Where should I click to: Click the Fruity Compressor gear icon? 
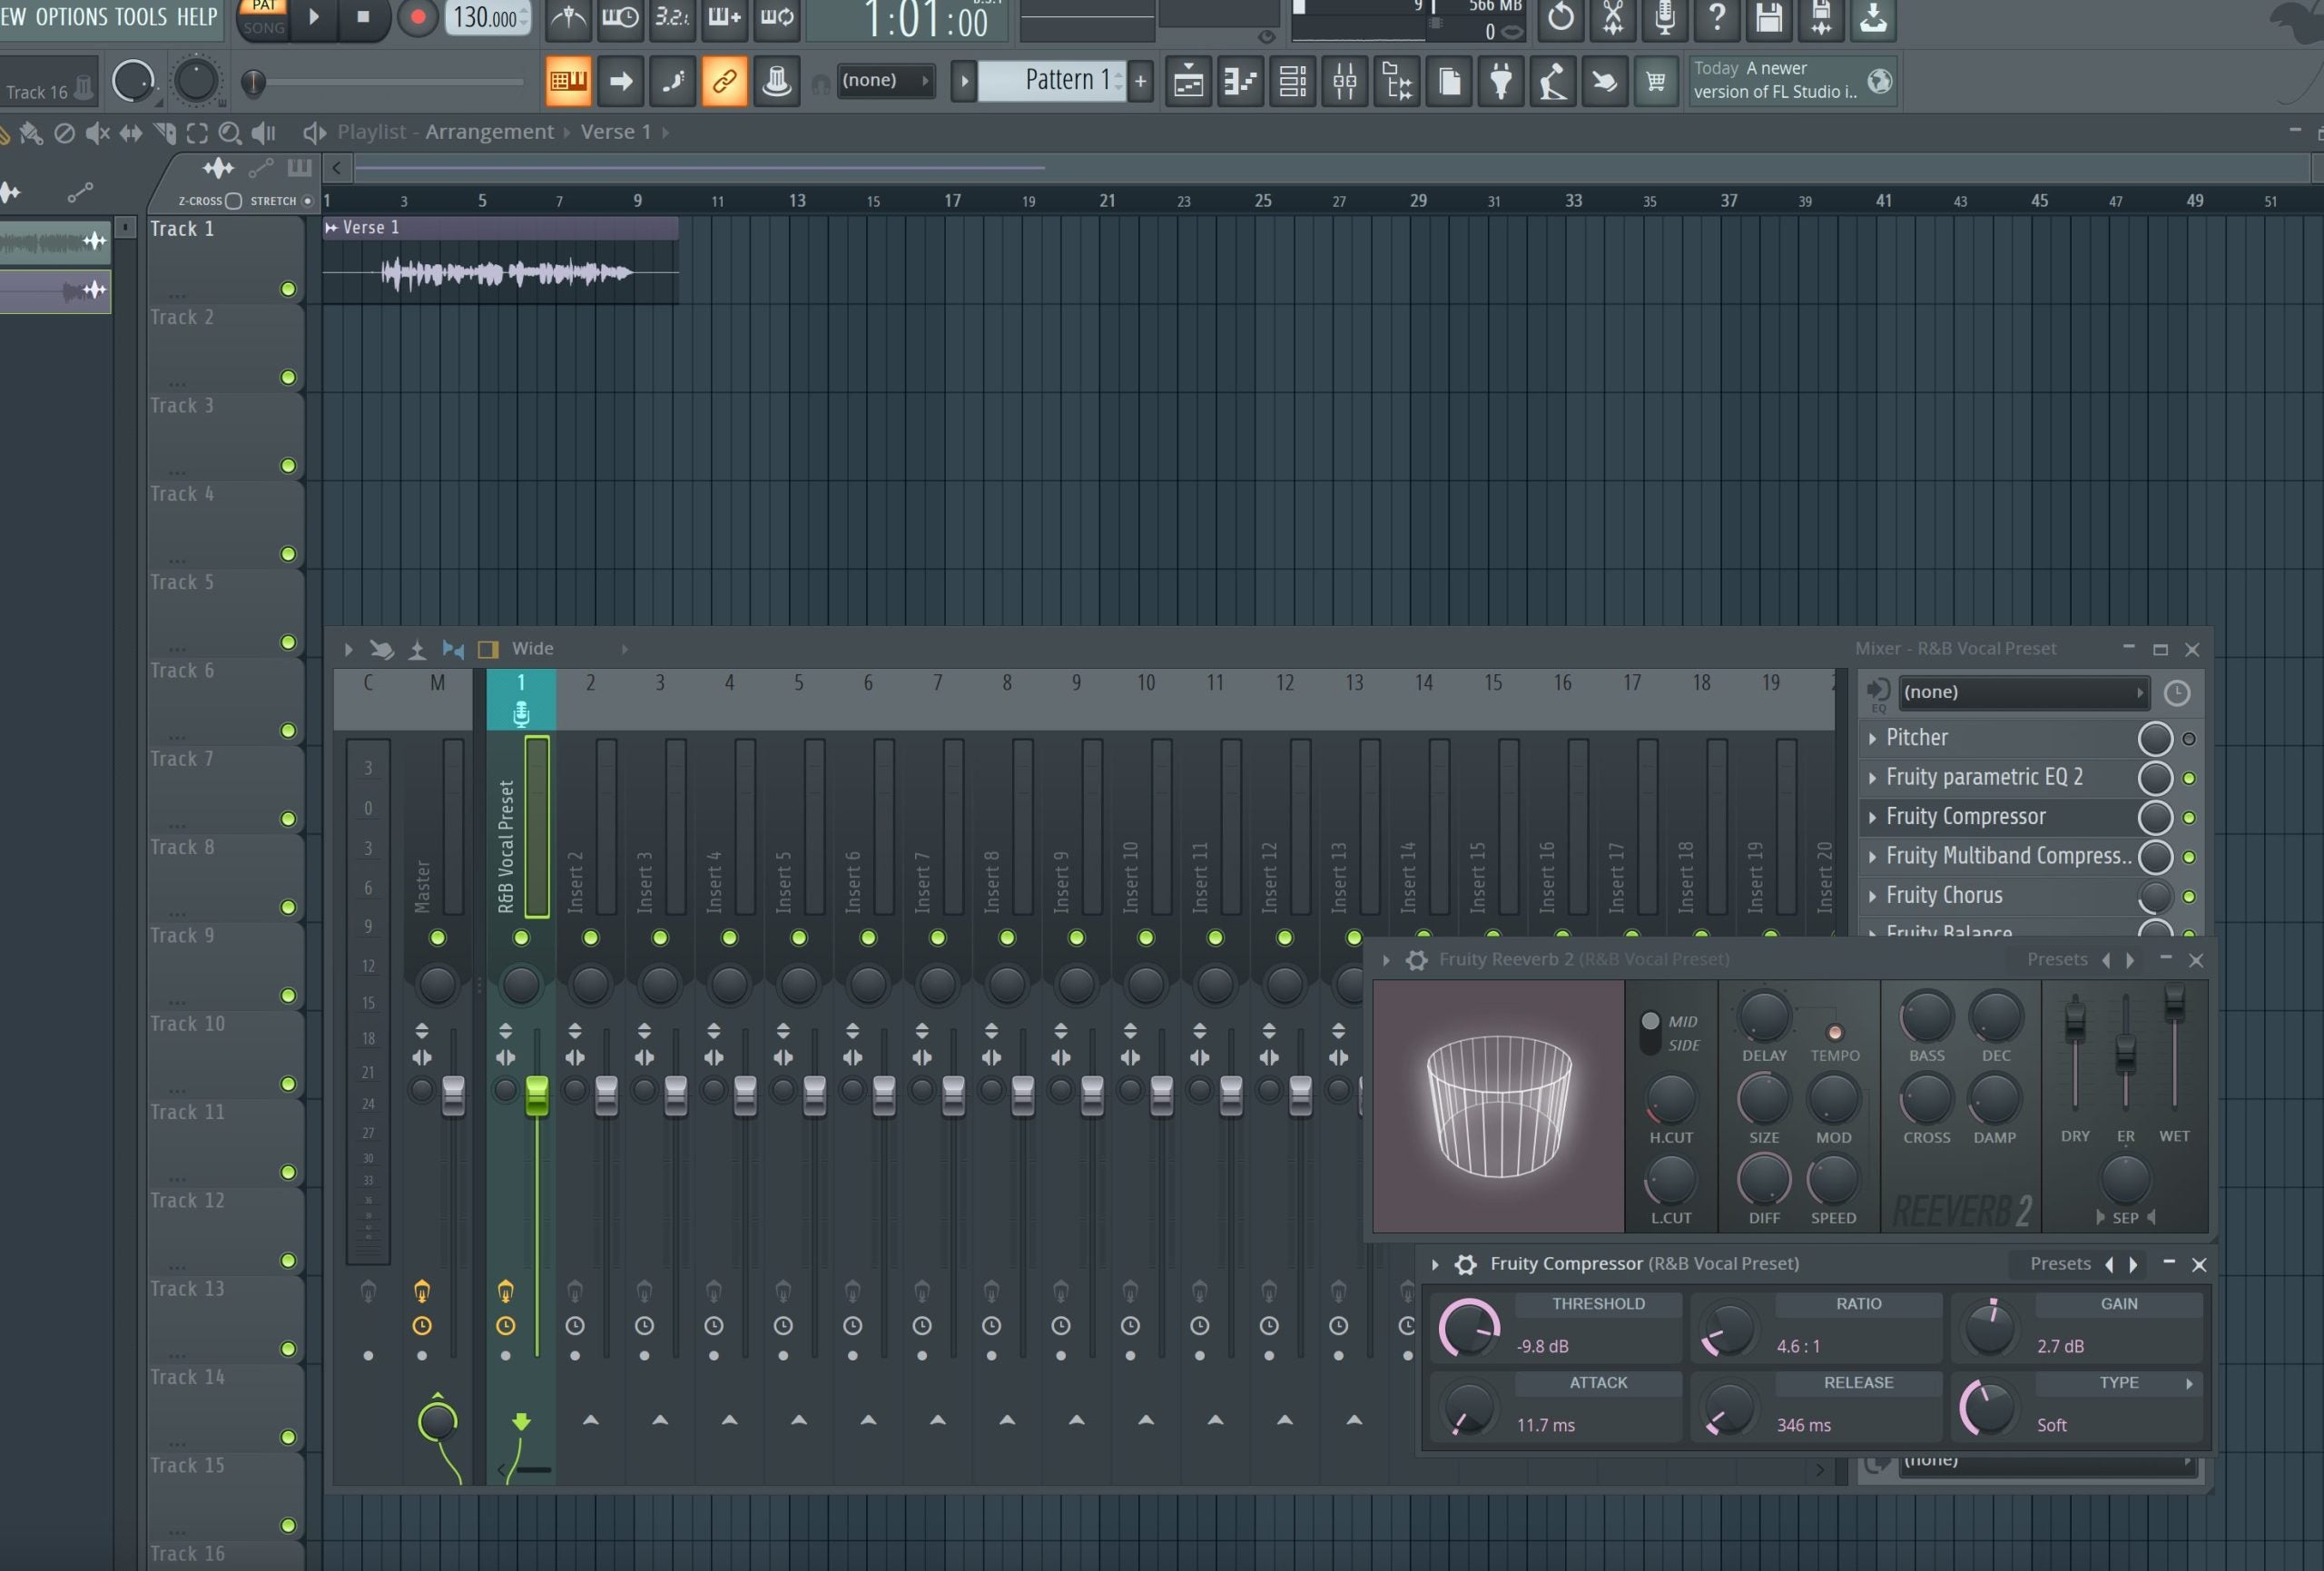[x=1465, y=1264]
